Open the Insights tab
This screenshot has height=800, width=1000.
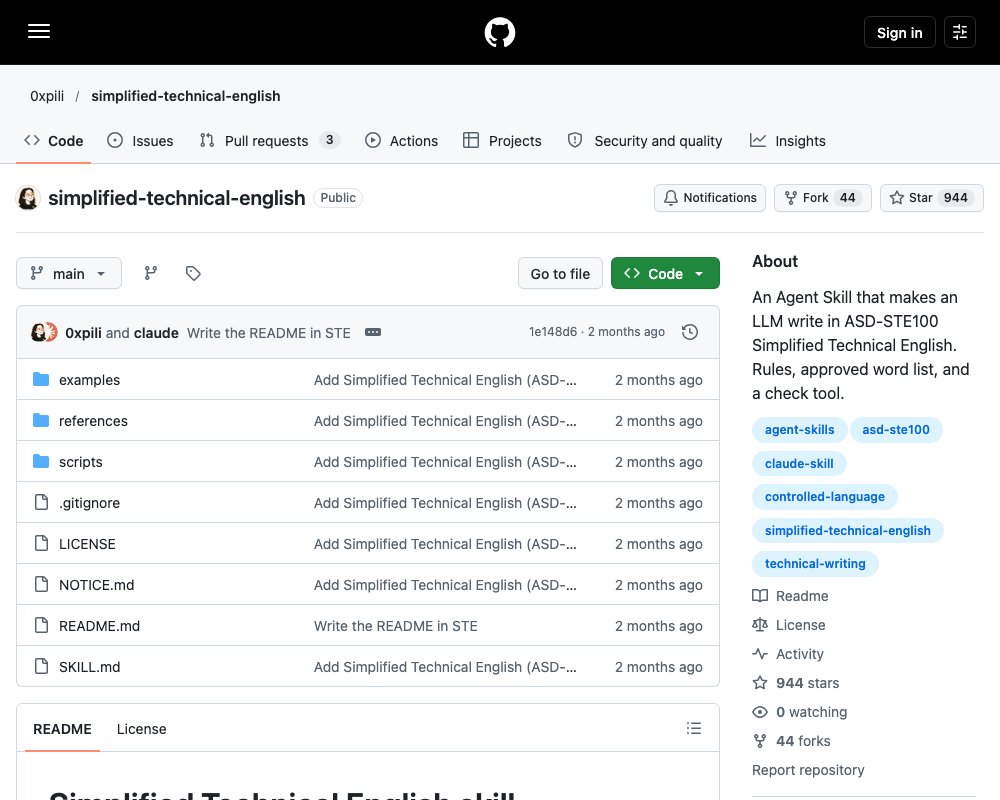pos(788,141)
